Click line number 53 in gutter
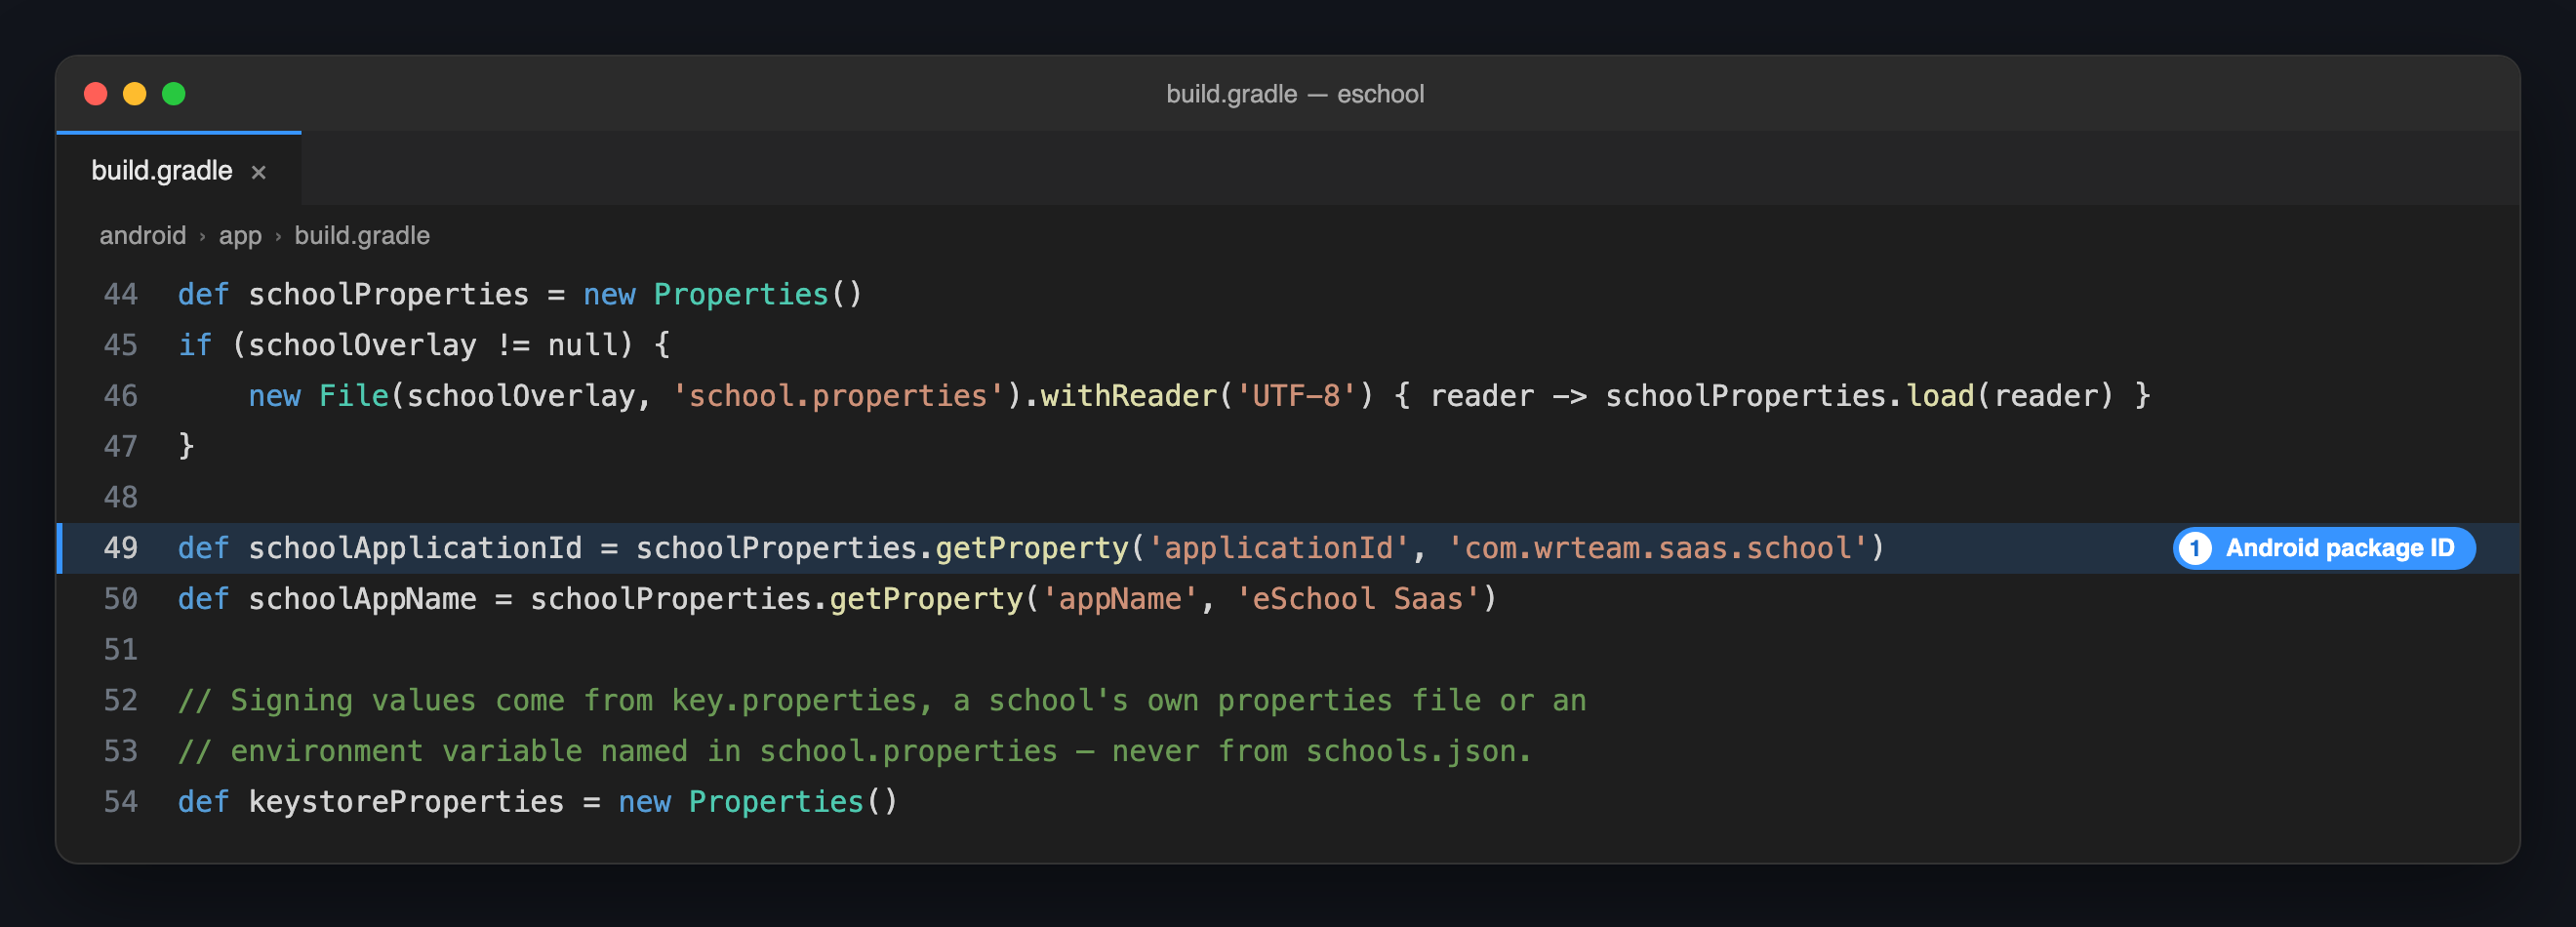The height and width of the screenshot is (927, 2576). pyautogui.click(x=121, y=751)
